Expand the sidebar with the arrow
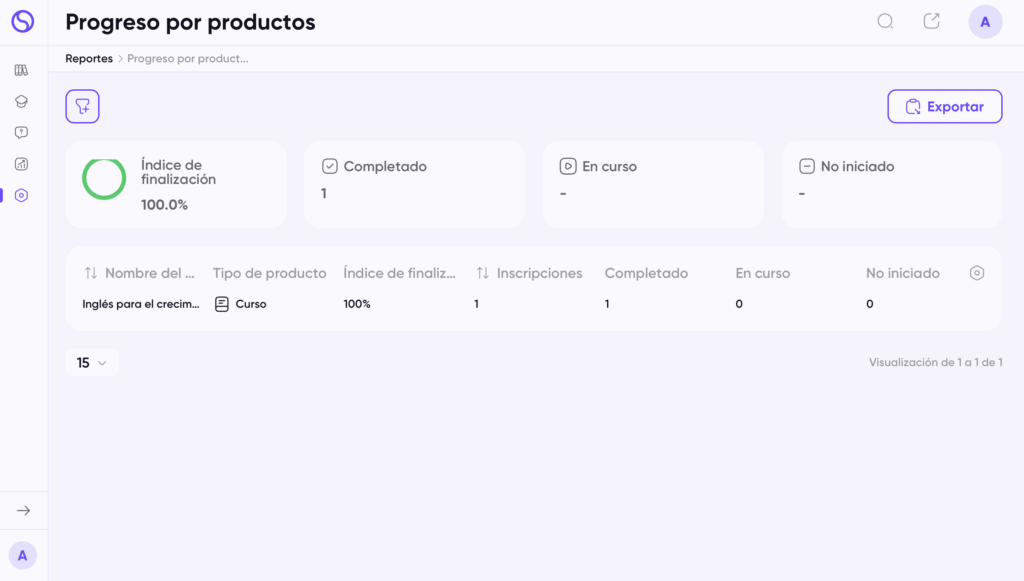Viewport: 1024px width, 581px height. [24, 510]
